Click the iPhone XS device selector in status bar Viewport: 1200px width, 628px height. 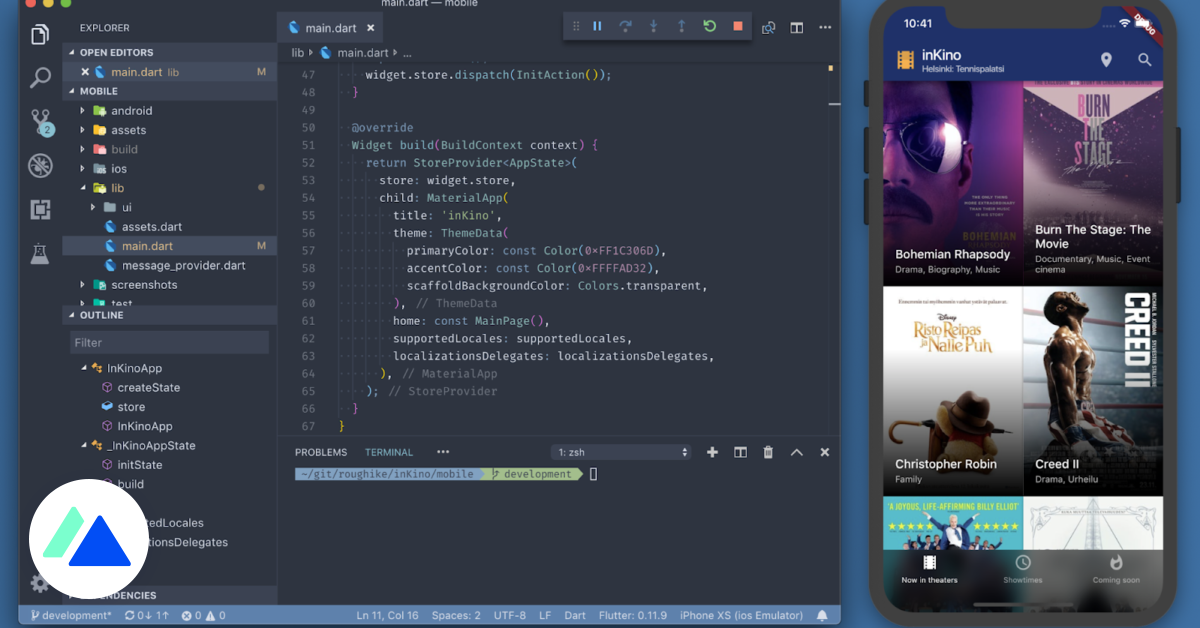click(x=741, y=615)
